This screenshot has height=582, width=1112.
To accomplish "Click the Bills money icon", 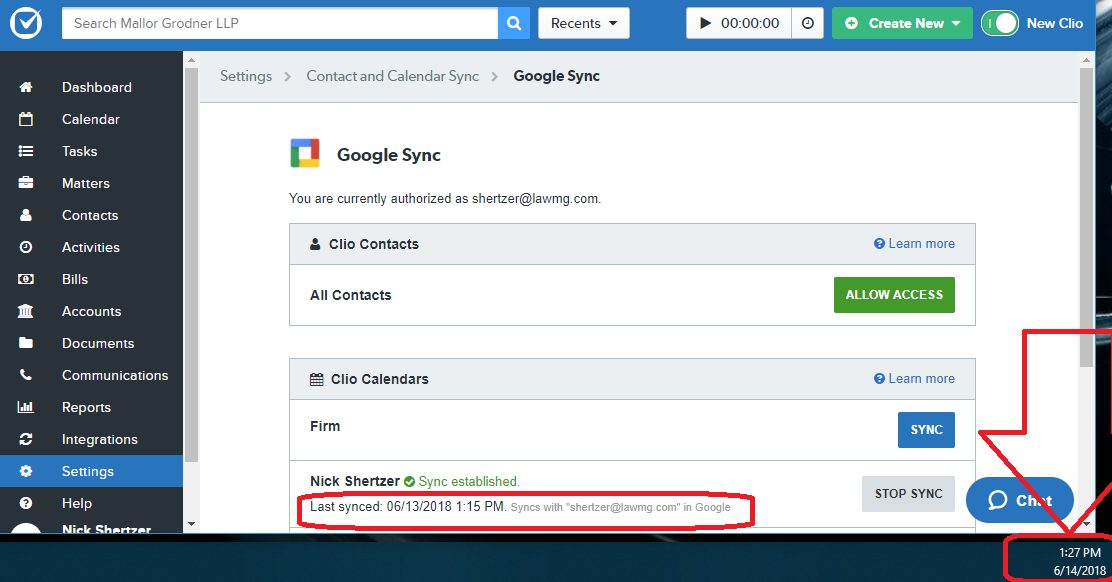I will 26,279.
